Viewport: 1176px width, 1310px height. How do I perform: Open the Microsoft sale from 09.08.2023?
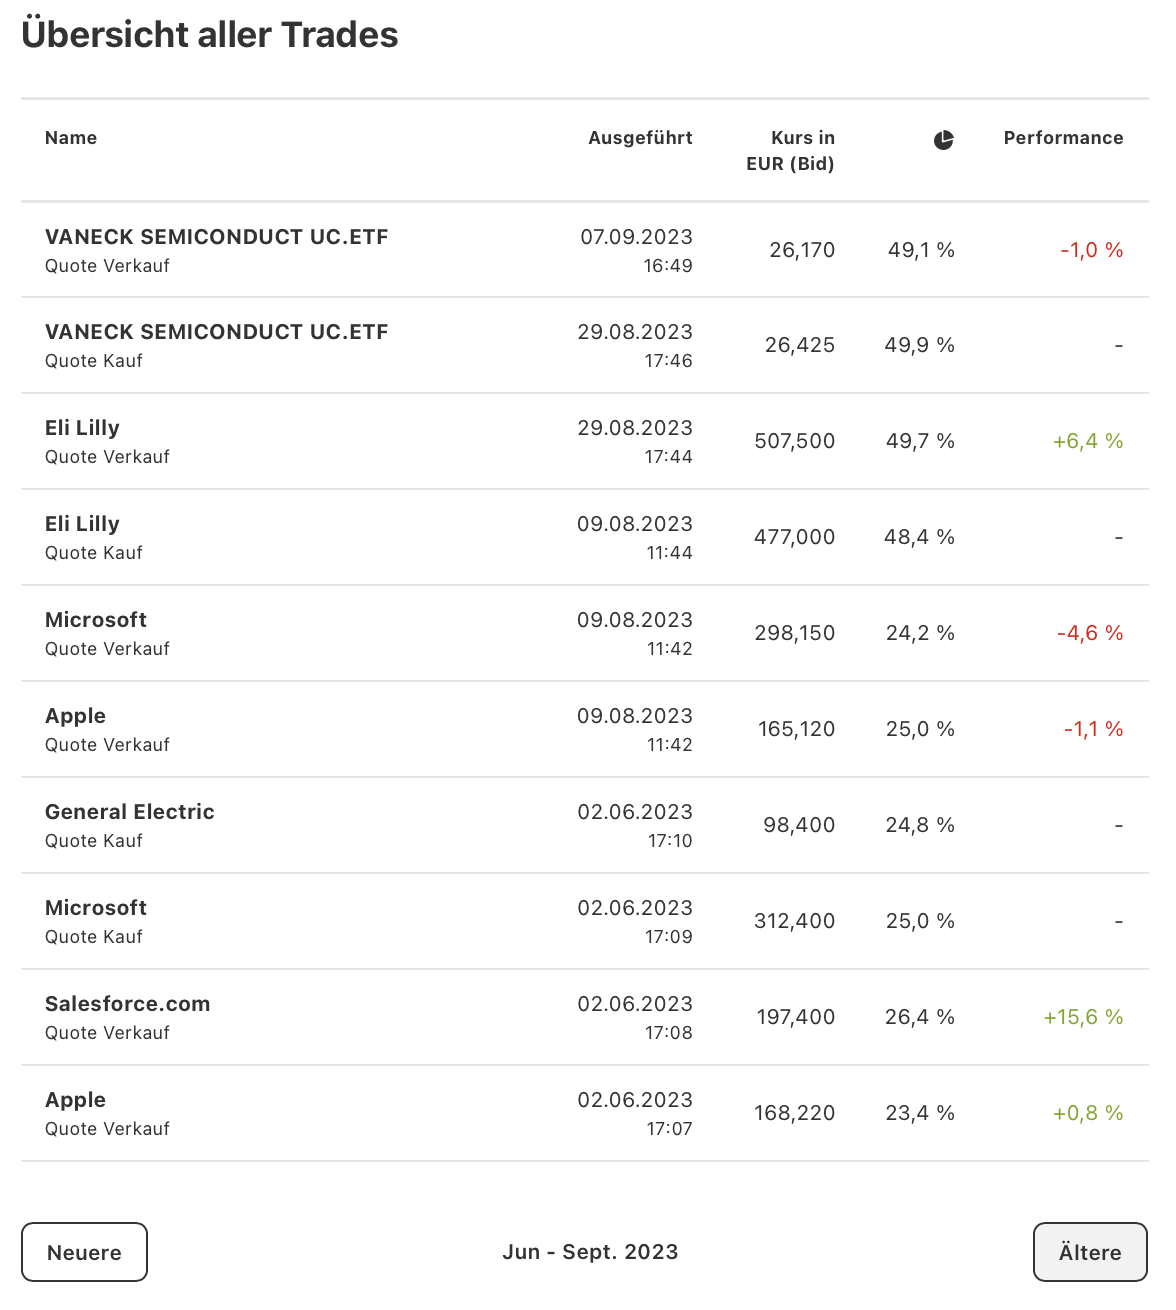click(96, 621)
